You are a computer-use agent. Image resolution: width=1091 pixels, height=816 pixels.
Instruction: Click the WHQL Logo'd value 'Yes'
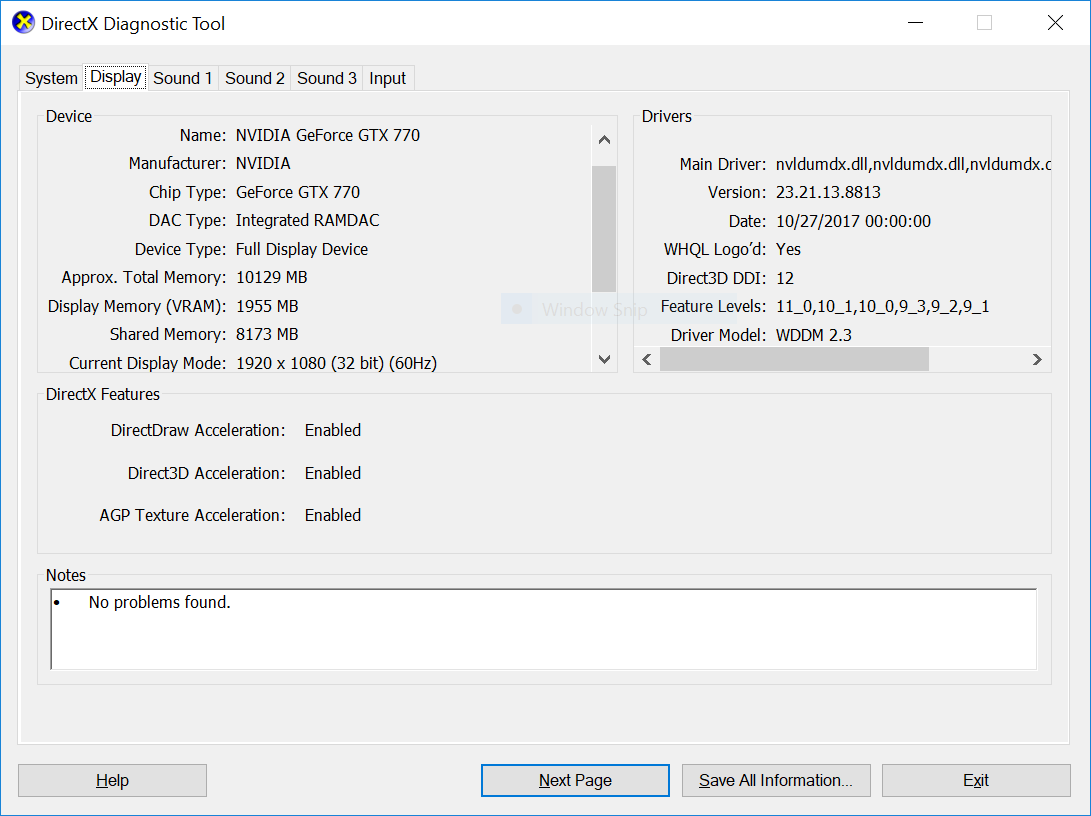788,249
